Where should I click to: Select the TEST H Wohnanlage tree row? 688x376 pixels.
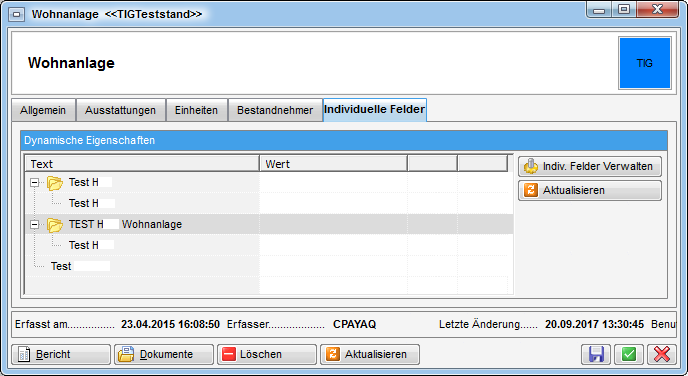point(269,225)
